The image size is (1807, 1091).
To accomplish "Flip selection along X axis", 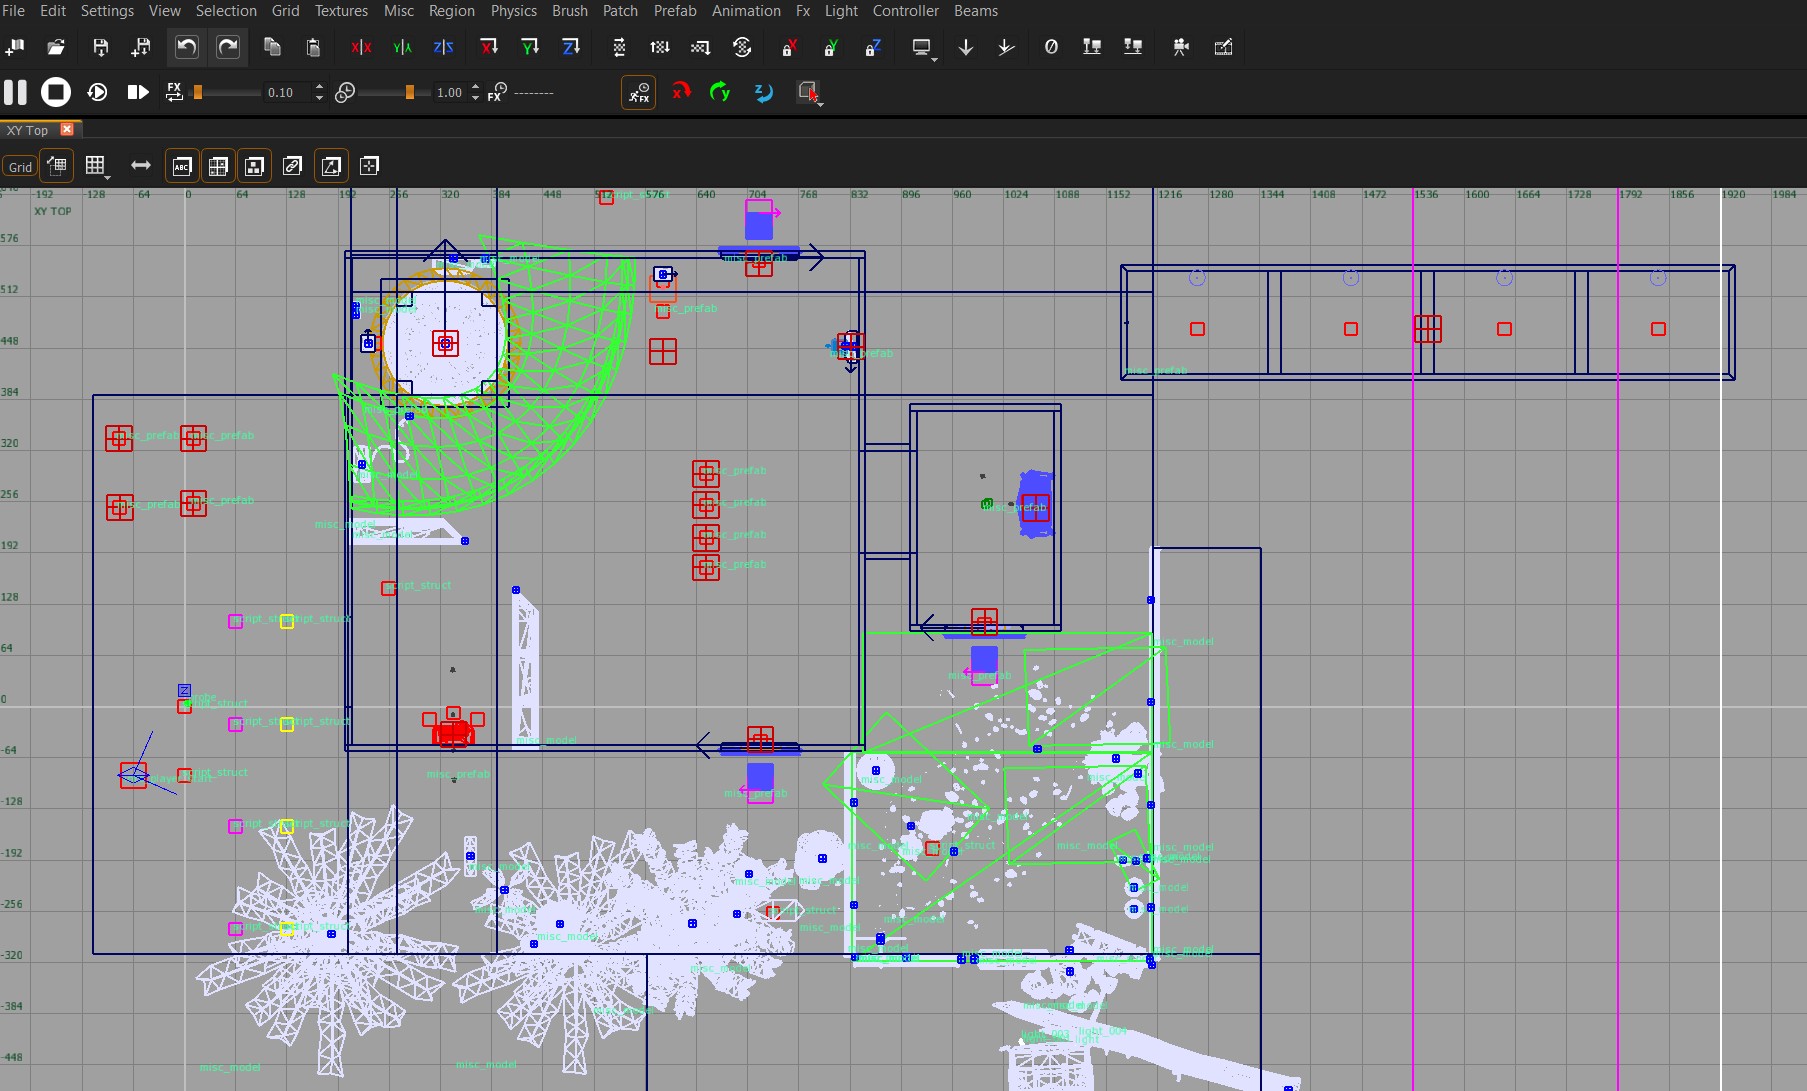I will pyautogui.click(x=361, y=47).
